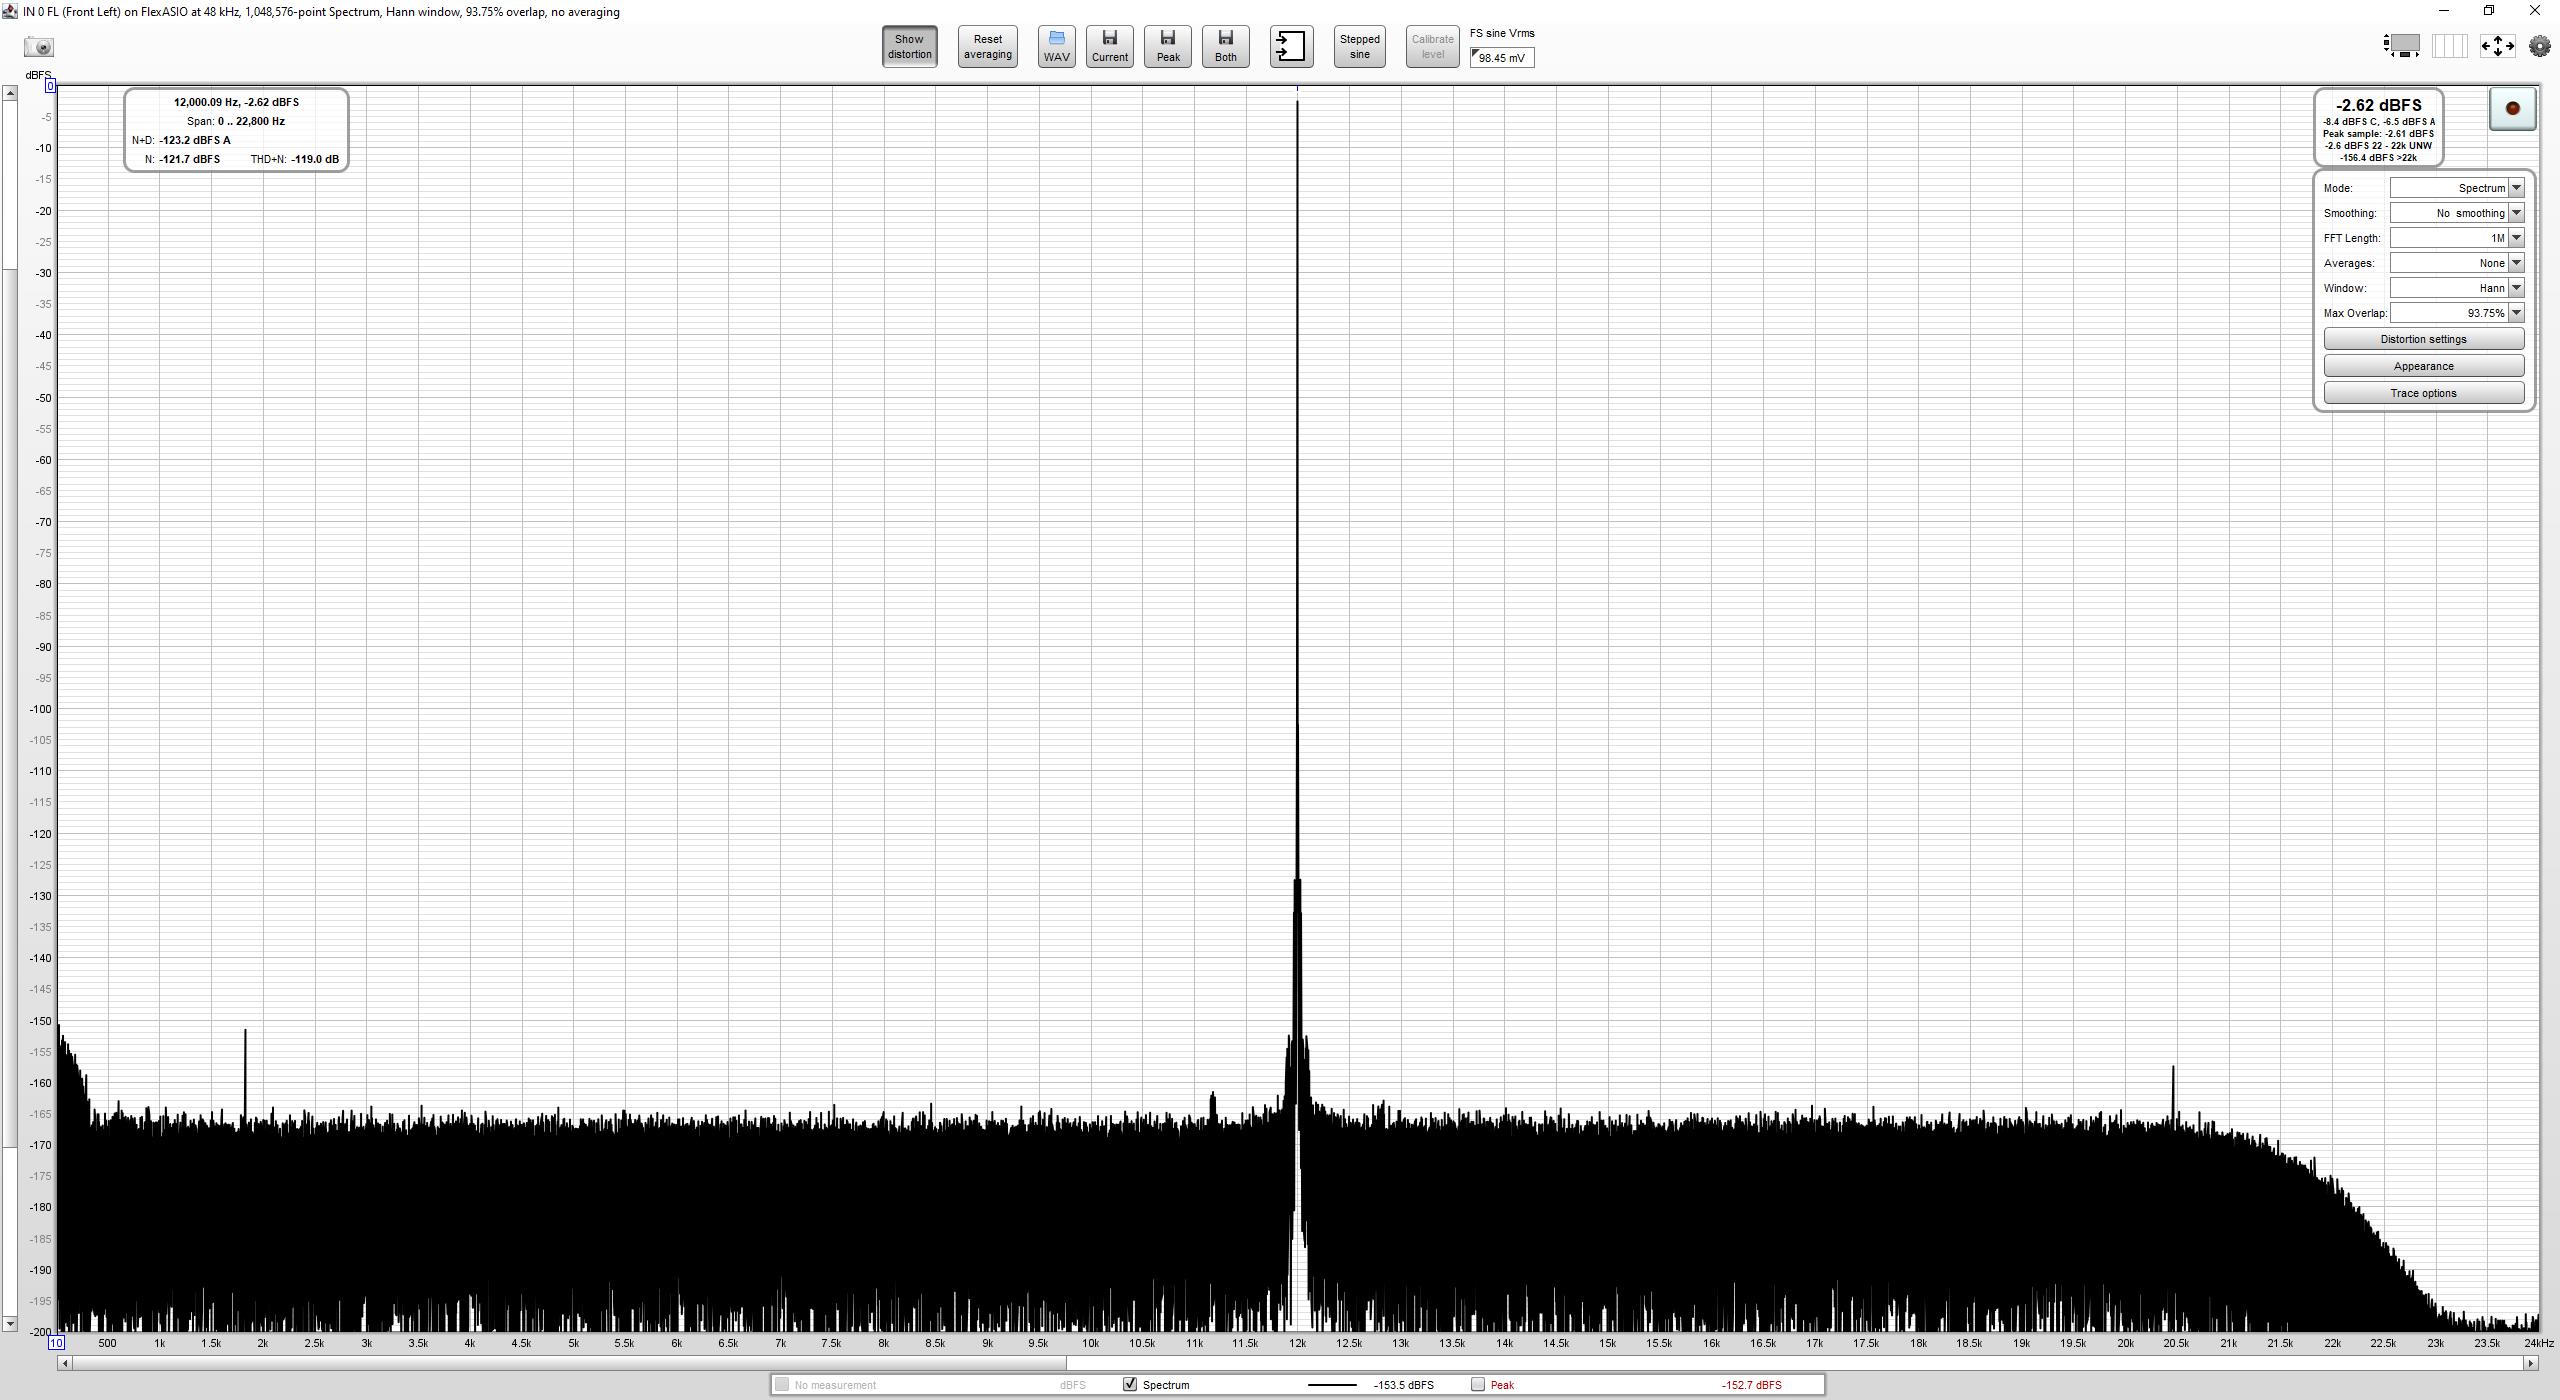Click the FS sine Vrms input field
Viewport: 2560px width, 1400px height.
point(1502,58)
